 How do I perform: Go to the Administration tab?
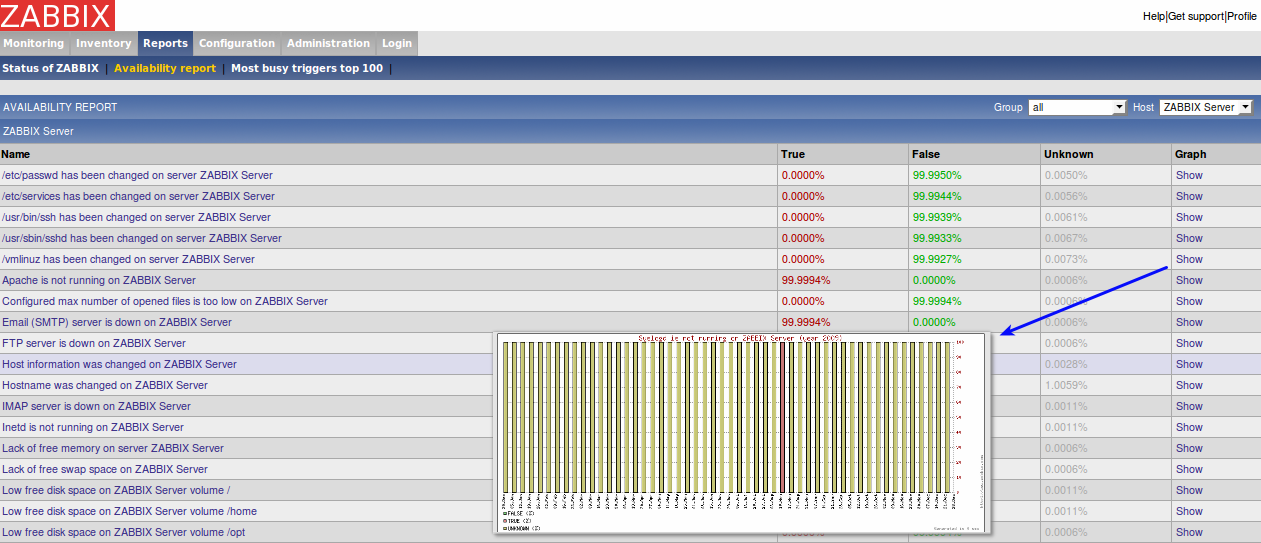pyautogui.click(x=328, y=44)
